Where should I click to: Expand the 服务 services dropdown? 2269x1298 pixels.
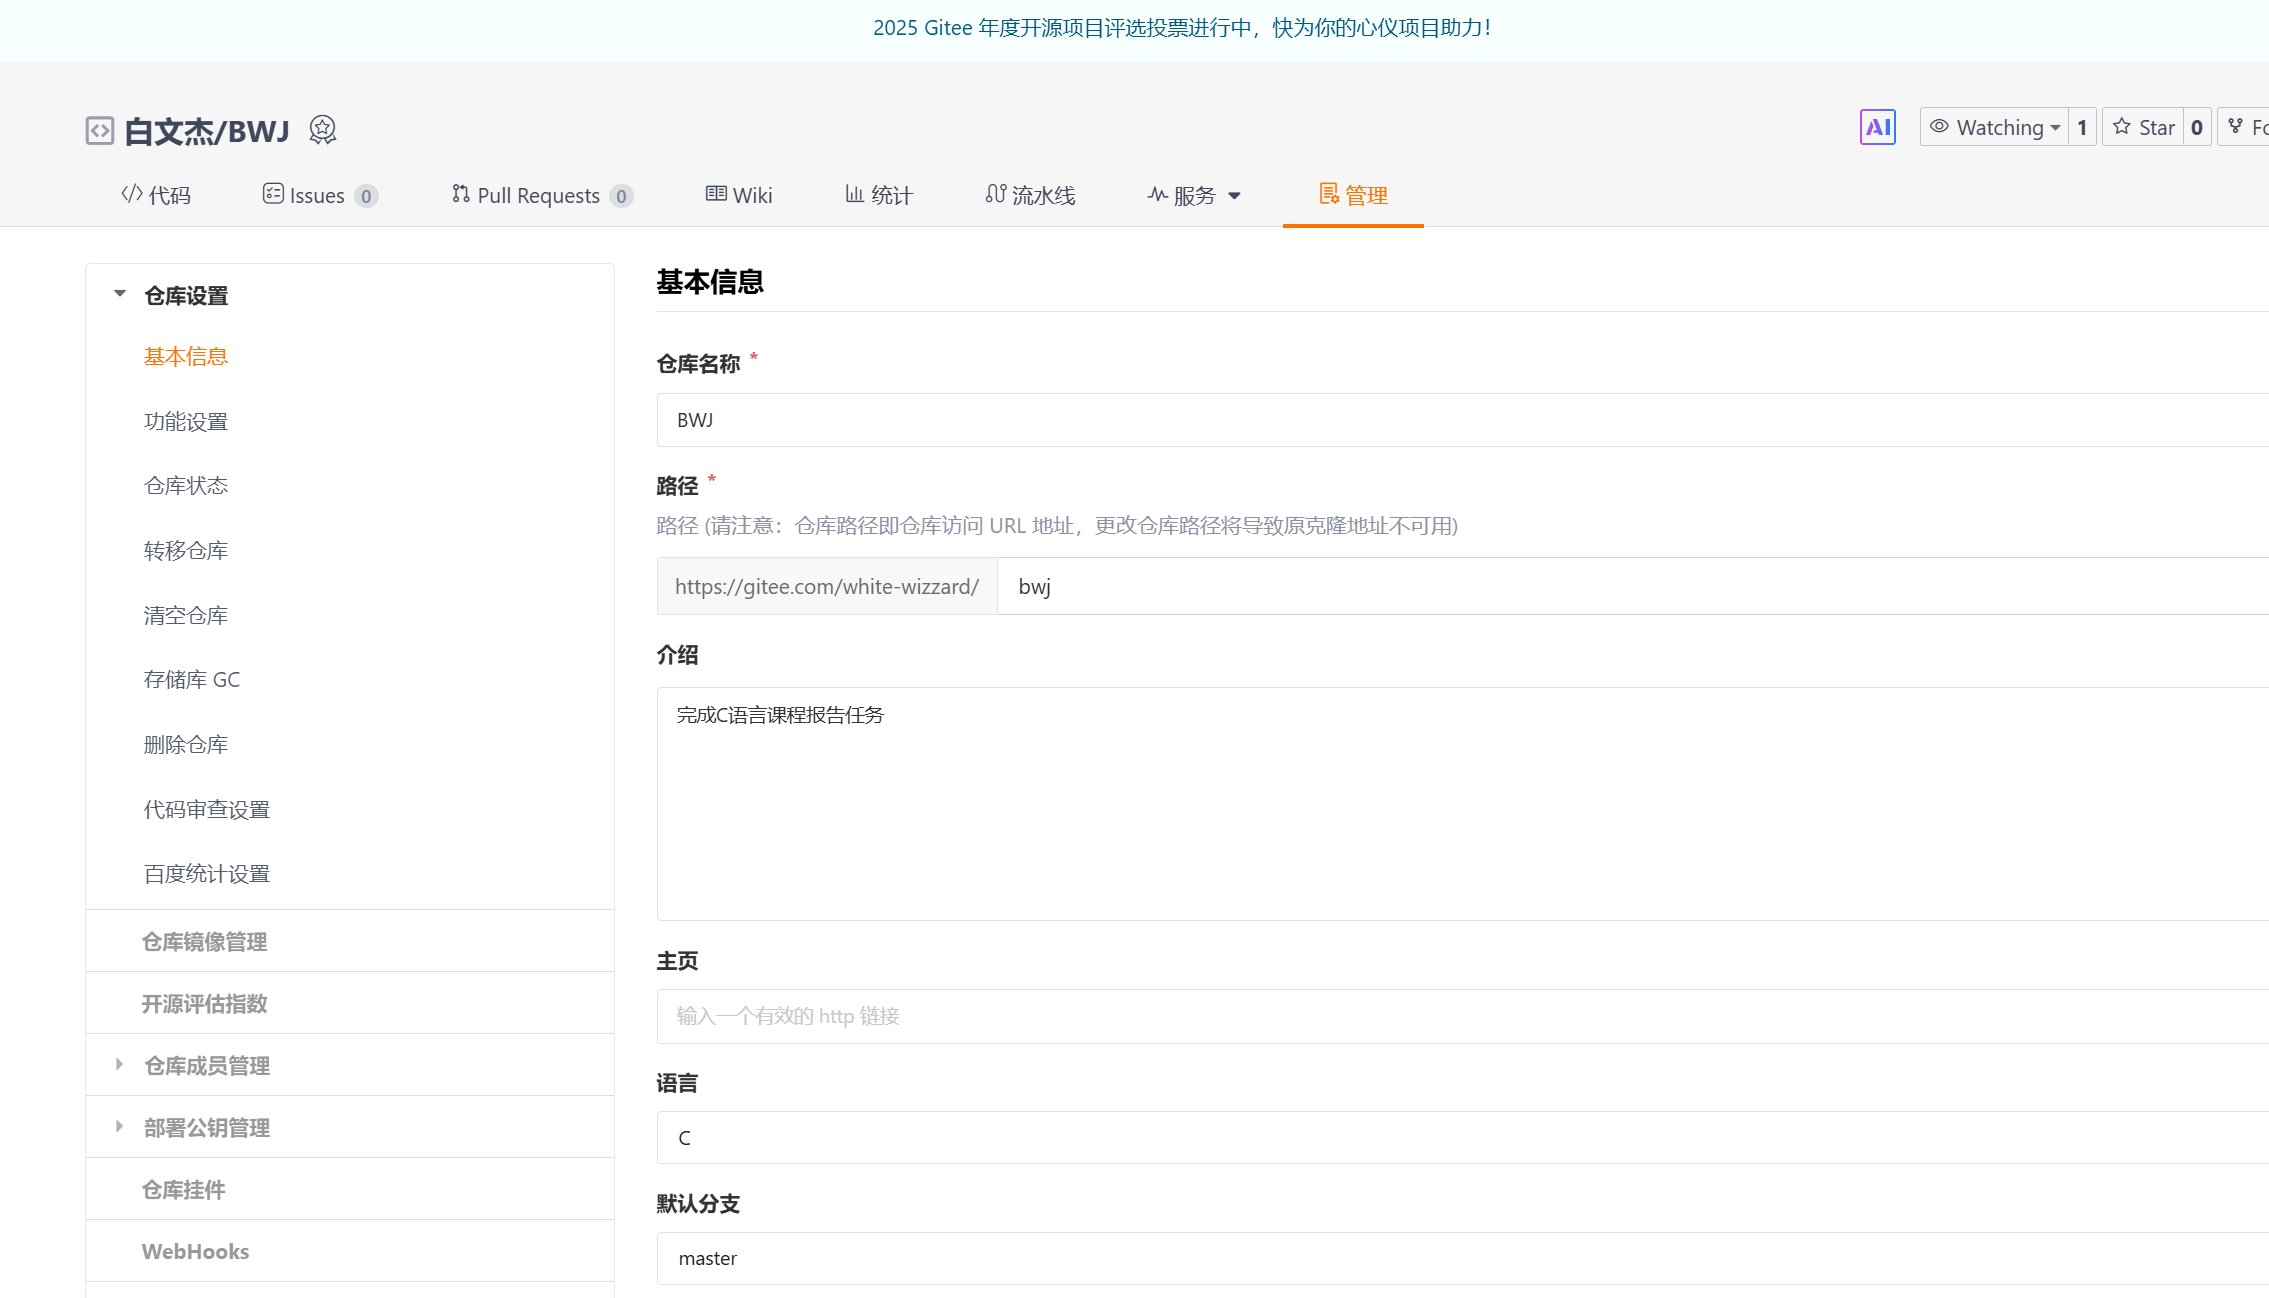(1194, 195)
